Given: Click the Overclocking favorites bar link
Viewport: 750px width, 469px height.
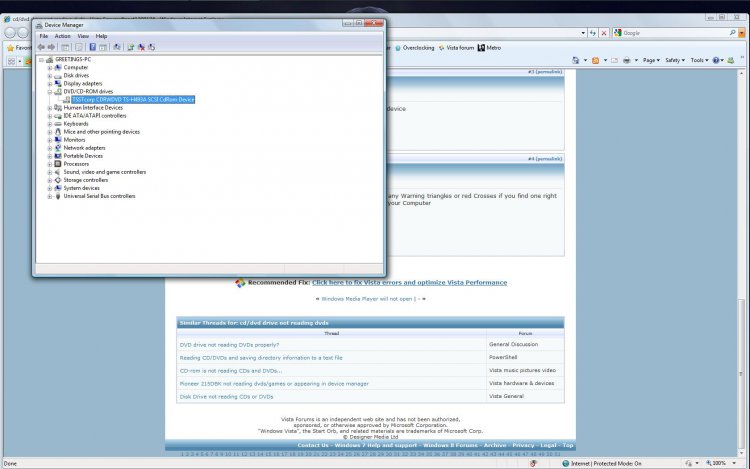Looking at the screenshot, I should click(x=414, y=48).
